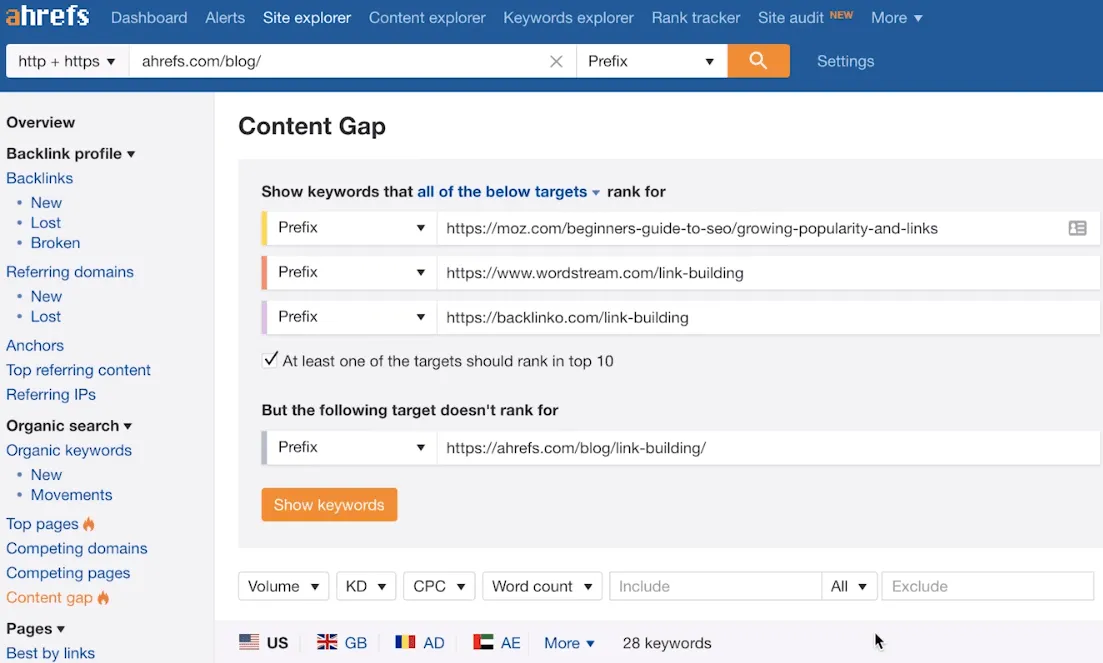
Task: Open More countries dropdown
Action: [569, 643]
